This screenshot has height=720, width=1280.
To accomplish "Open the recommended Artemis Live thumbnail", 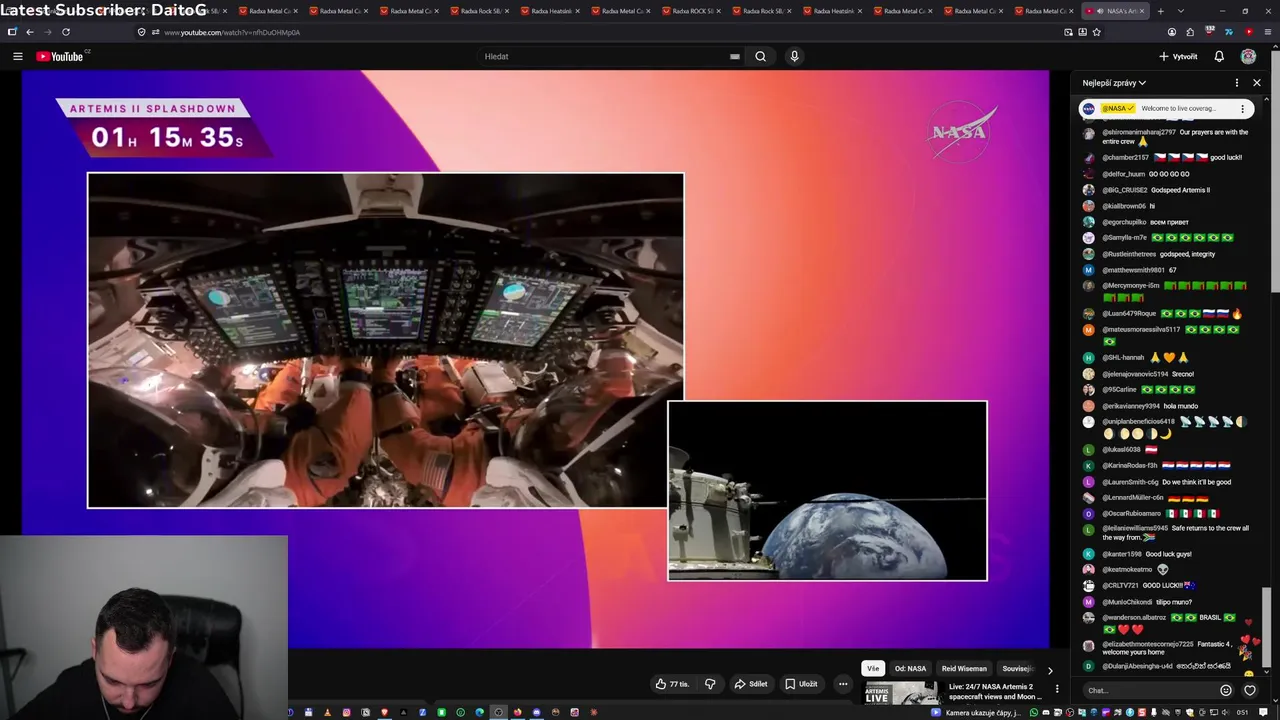I will pos(900,693).
